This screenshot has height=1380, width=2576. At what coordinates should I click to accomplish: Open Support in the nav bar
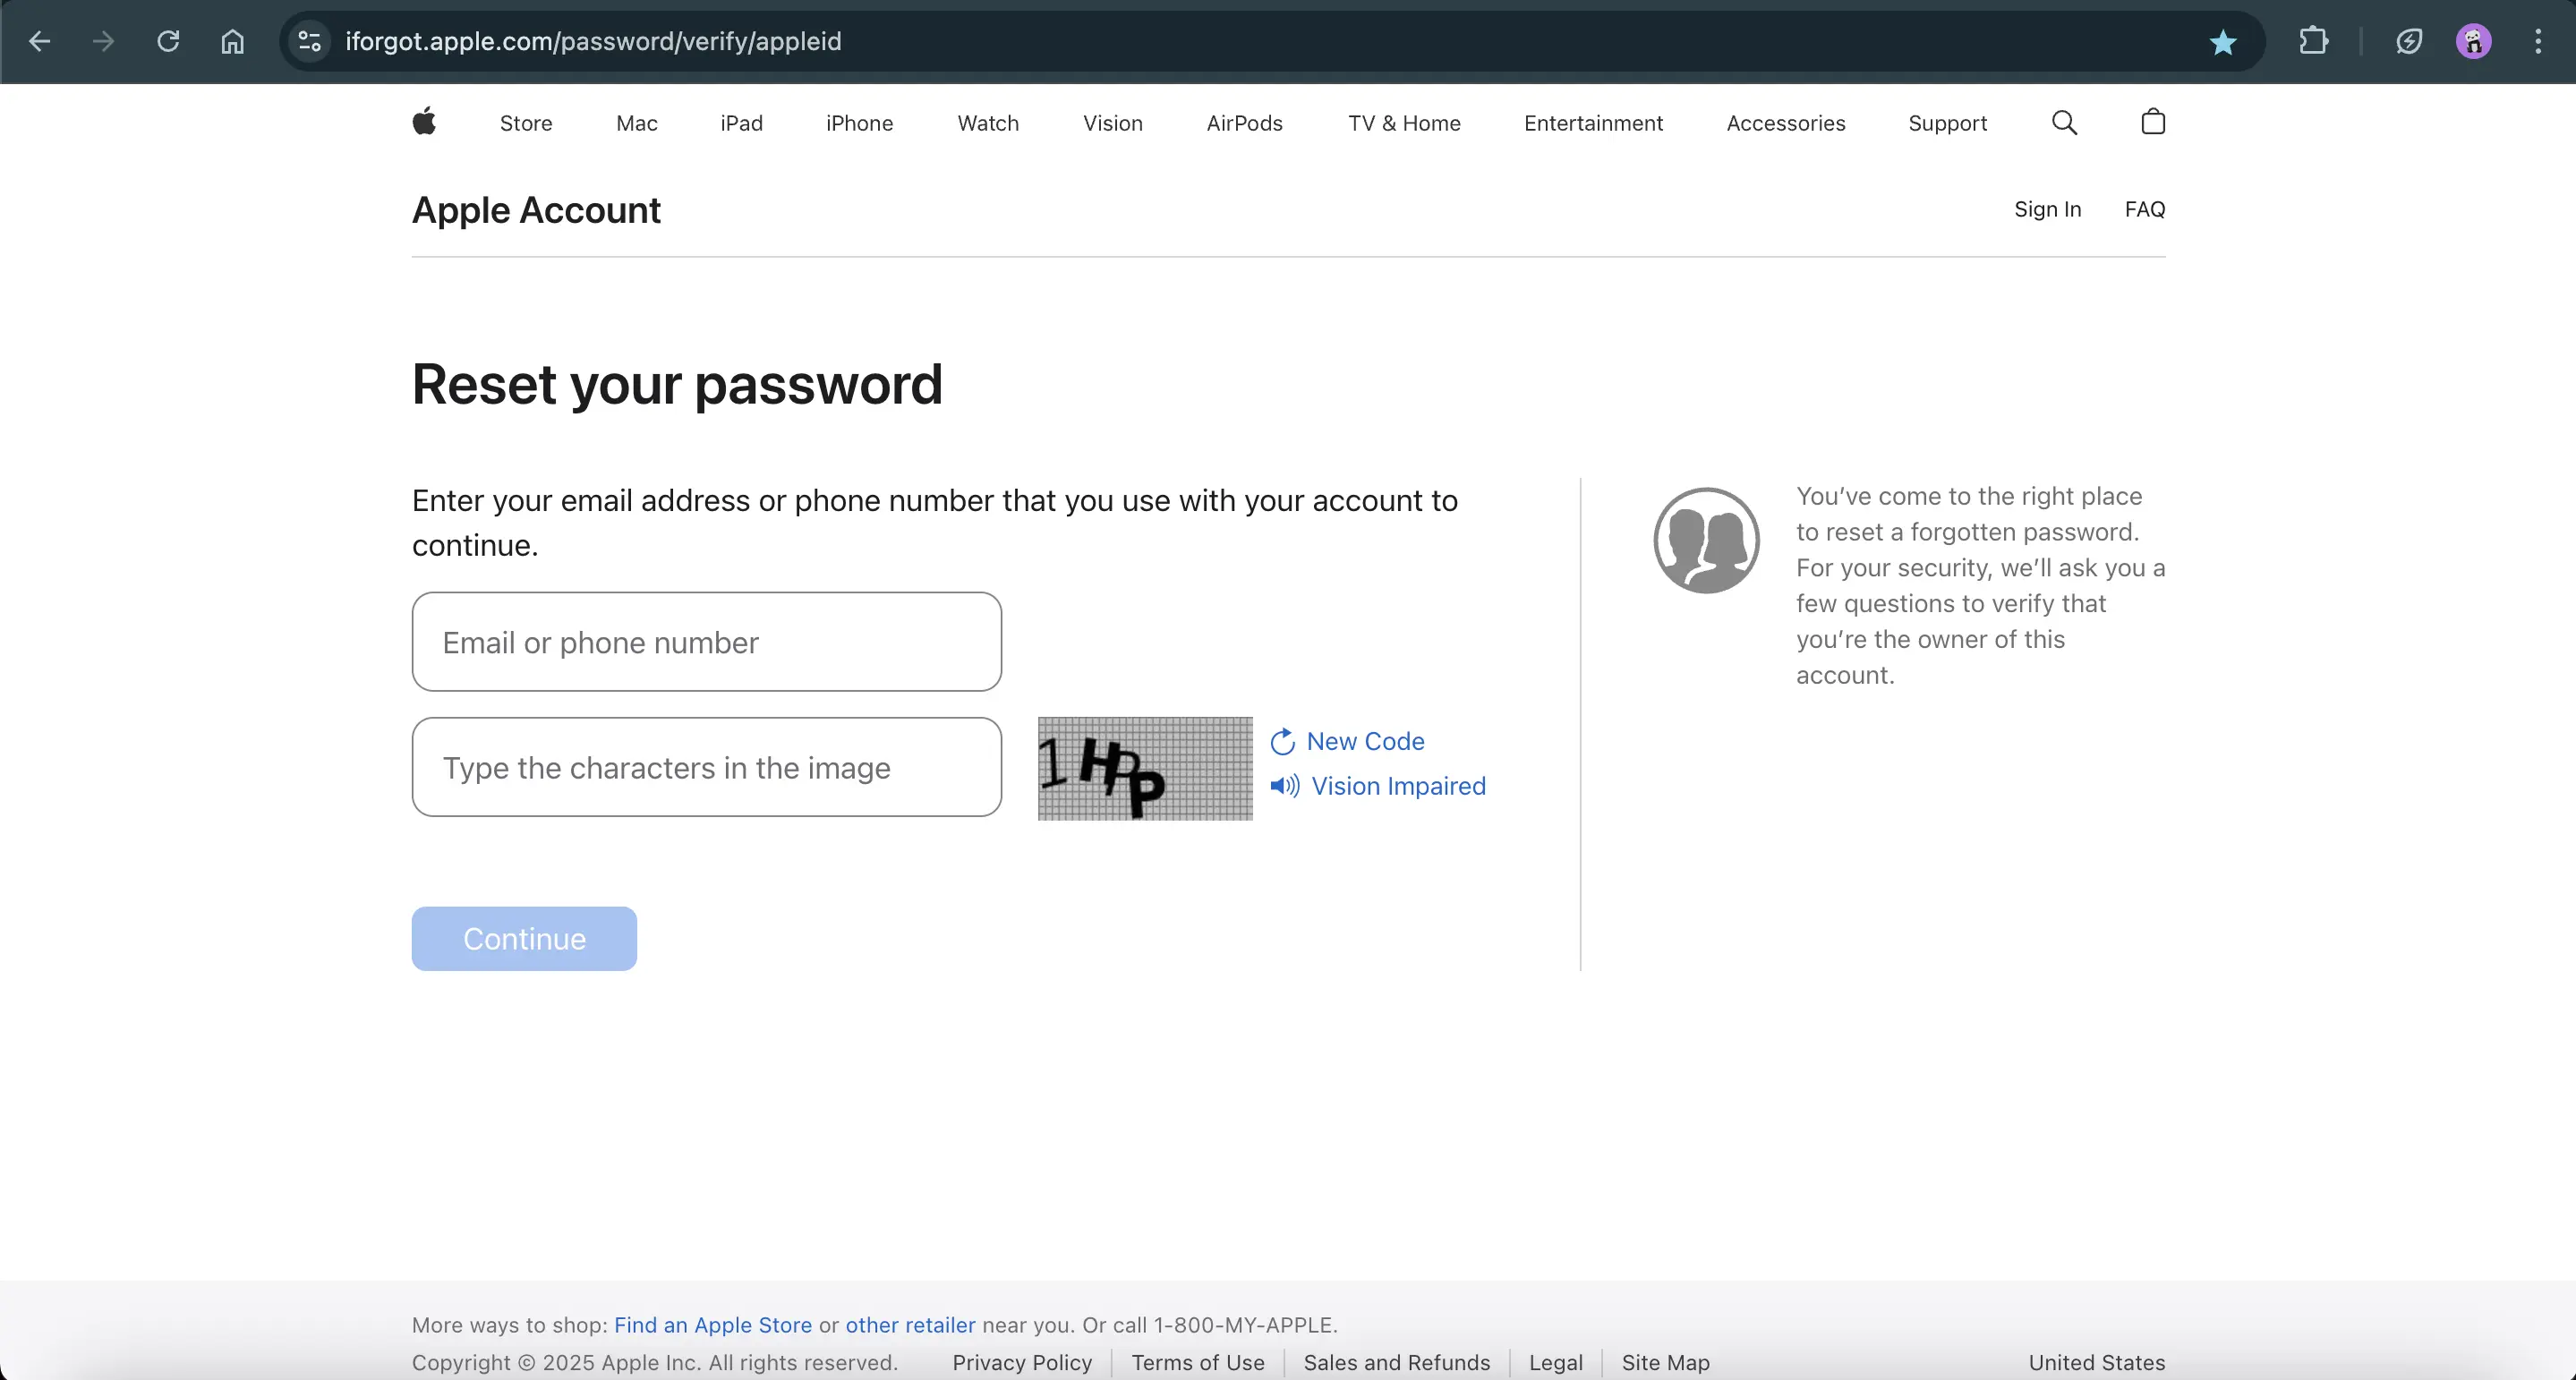coord(1947,123)
